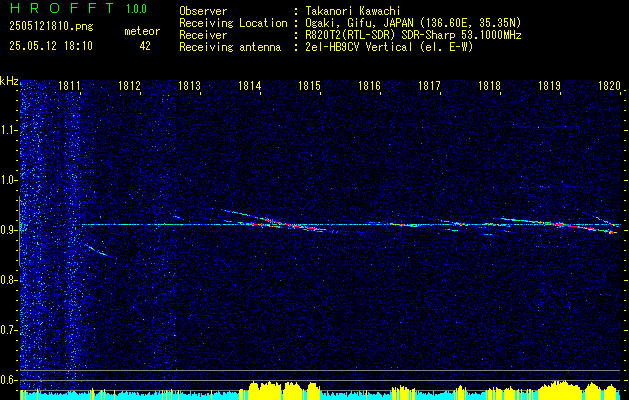Click the 'Receiving Location' field label
The width and height of the screenshot is (629, 400).
tap(233, 23)
